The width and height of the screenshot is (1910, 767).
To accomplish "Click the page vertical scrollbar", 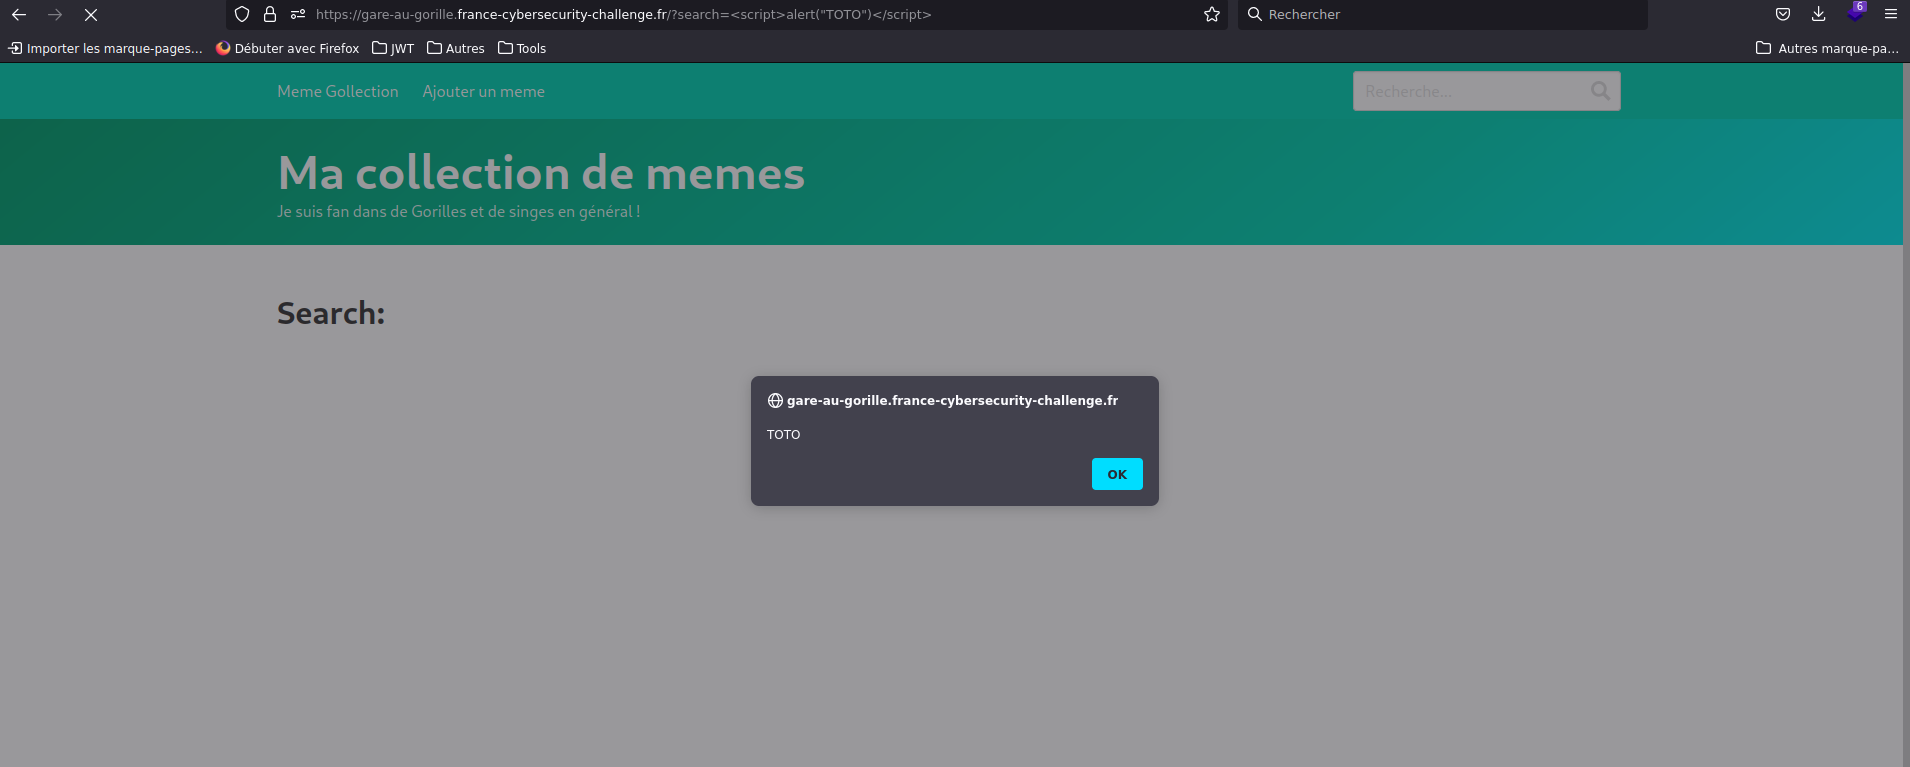I will (x=1906, y=415).
